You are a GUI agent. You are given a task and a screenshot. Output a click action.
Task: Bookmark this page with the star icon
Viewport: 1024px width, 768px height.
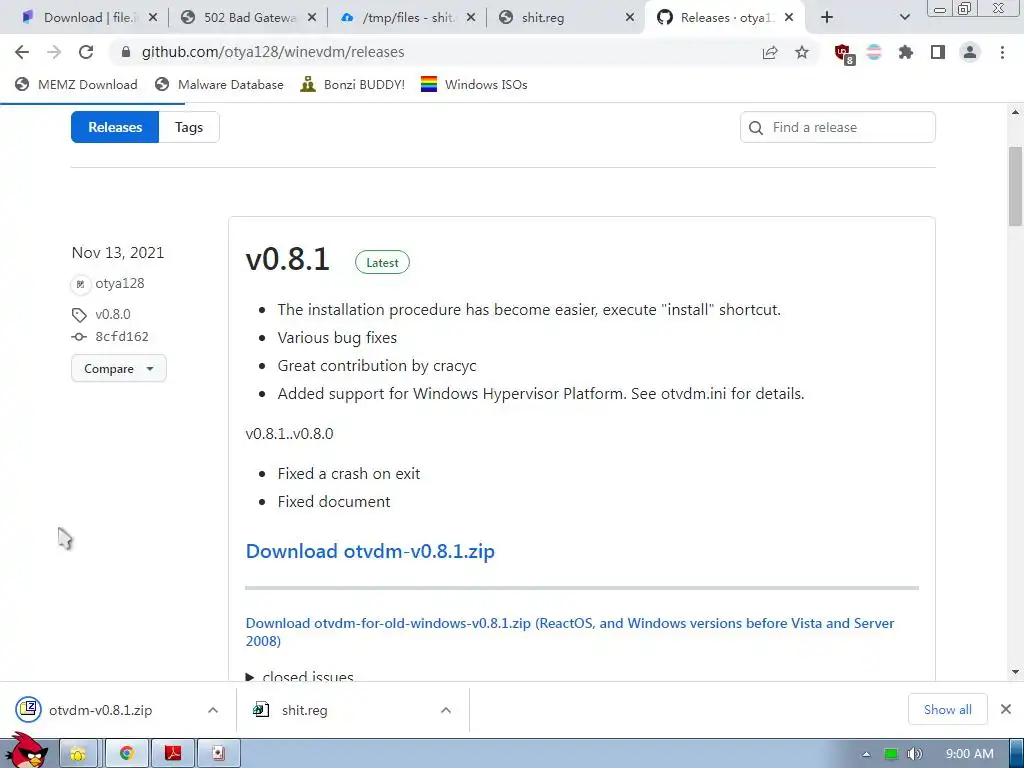coord(802,52)
